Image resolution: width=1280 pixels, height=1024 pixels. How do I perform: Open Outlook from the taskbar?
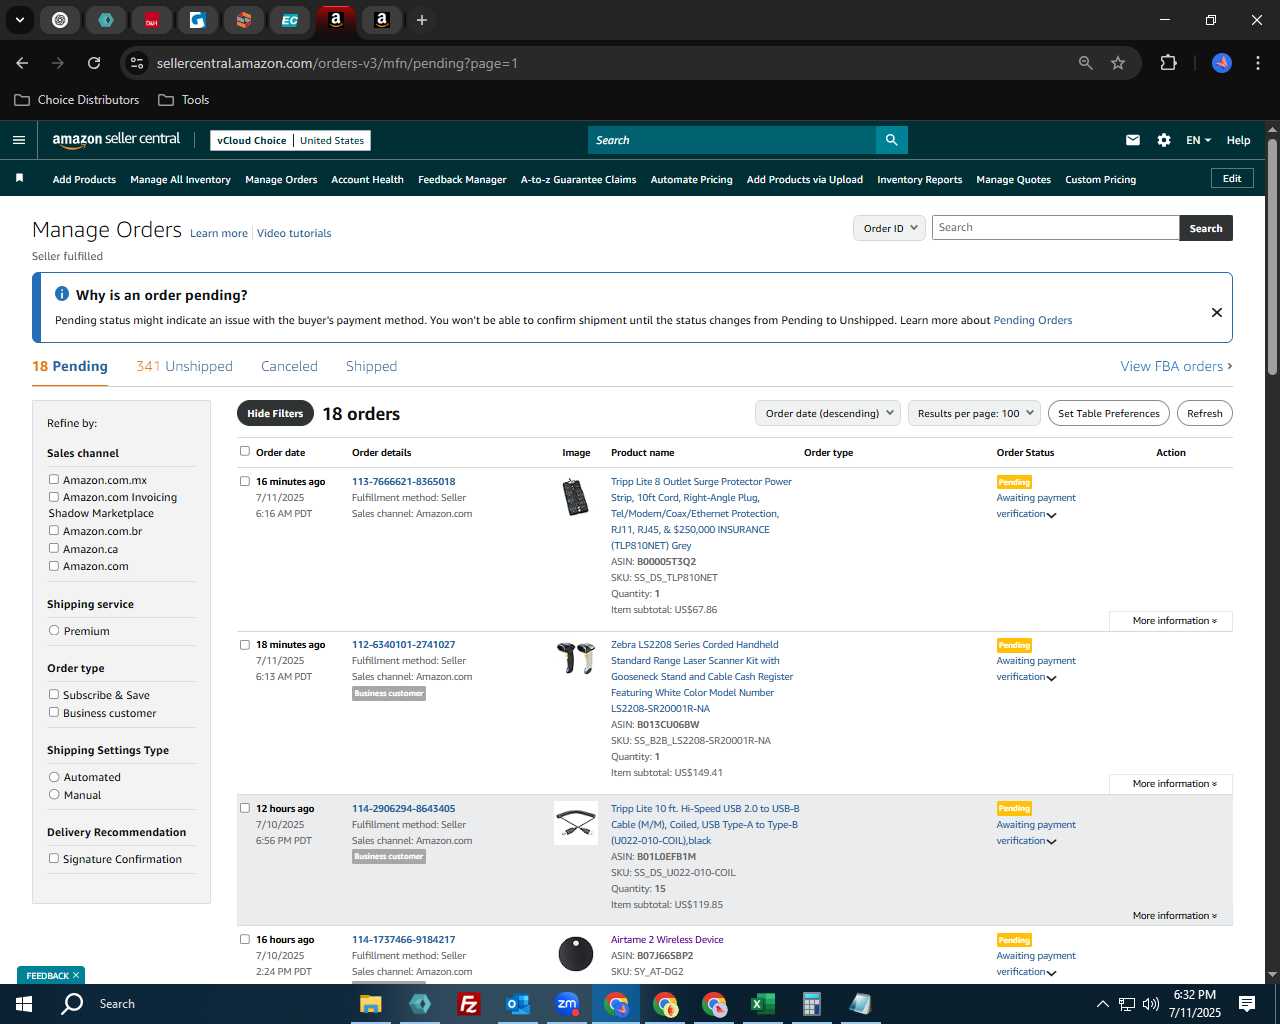coord(517,1004)
